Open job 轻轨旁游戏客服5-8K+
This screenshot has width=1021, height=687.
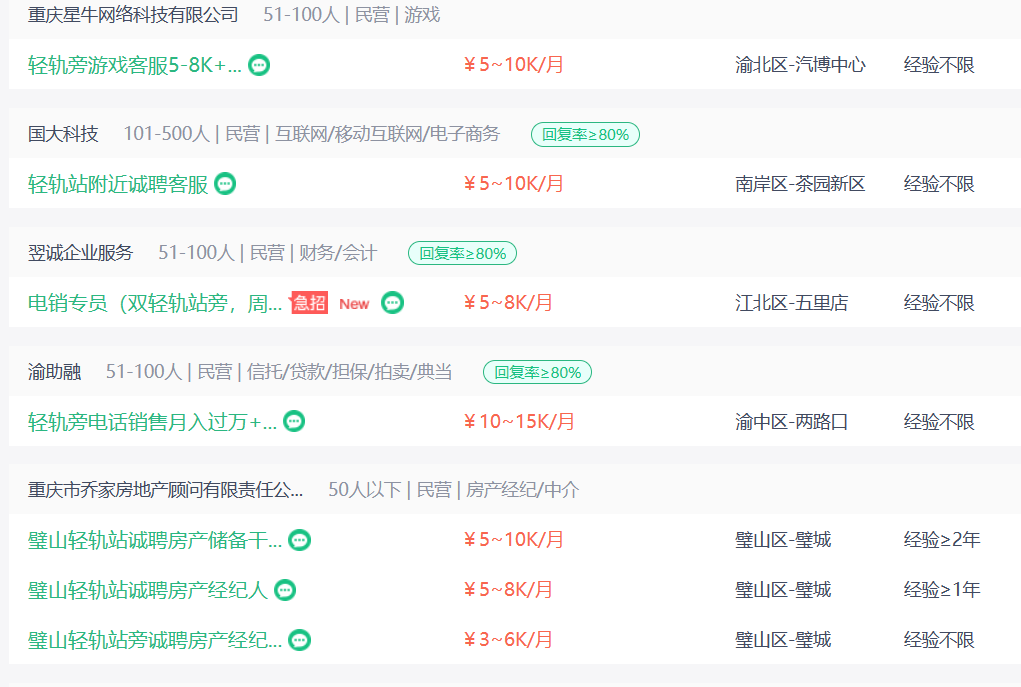tap(135, 65)
